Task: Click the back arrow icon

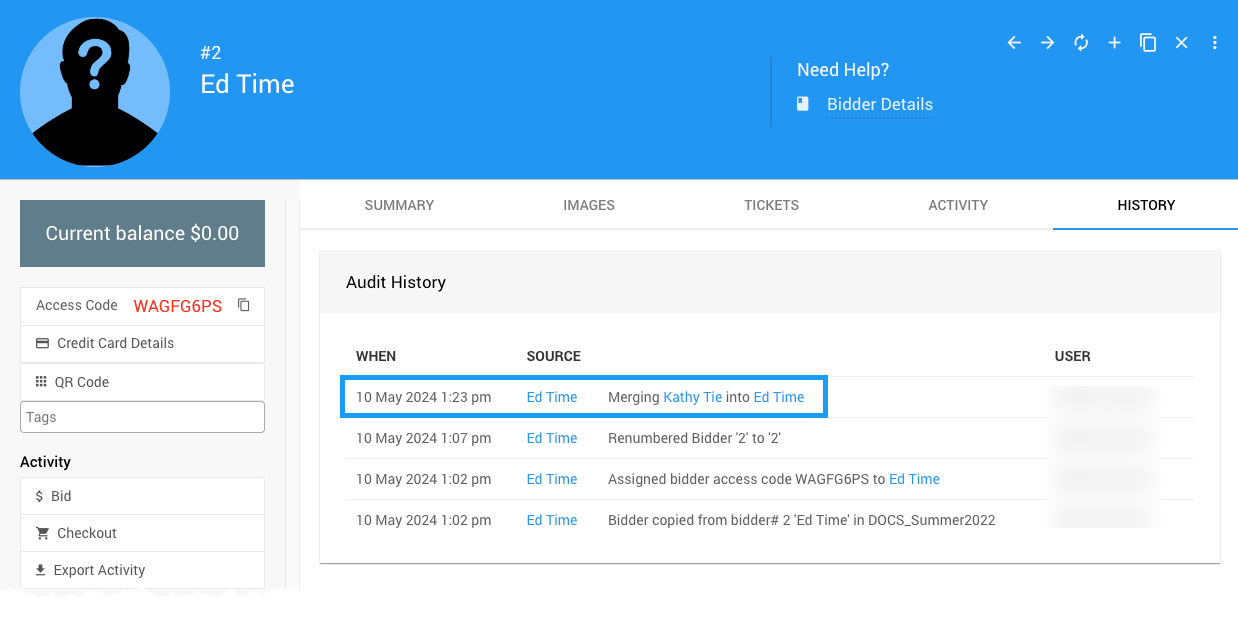Action: pyautogui.click(x=1014, y=43)
